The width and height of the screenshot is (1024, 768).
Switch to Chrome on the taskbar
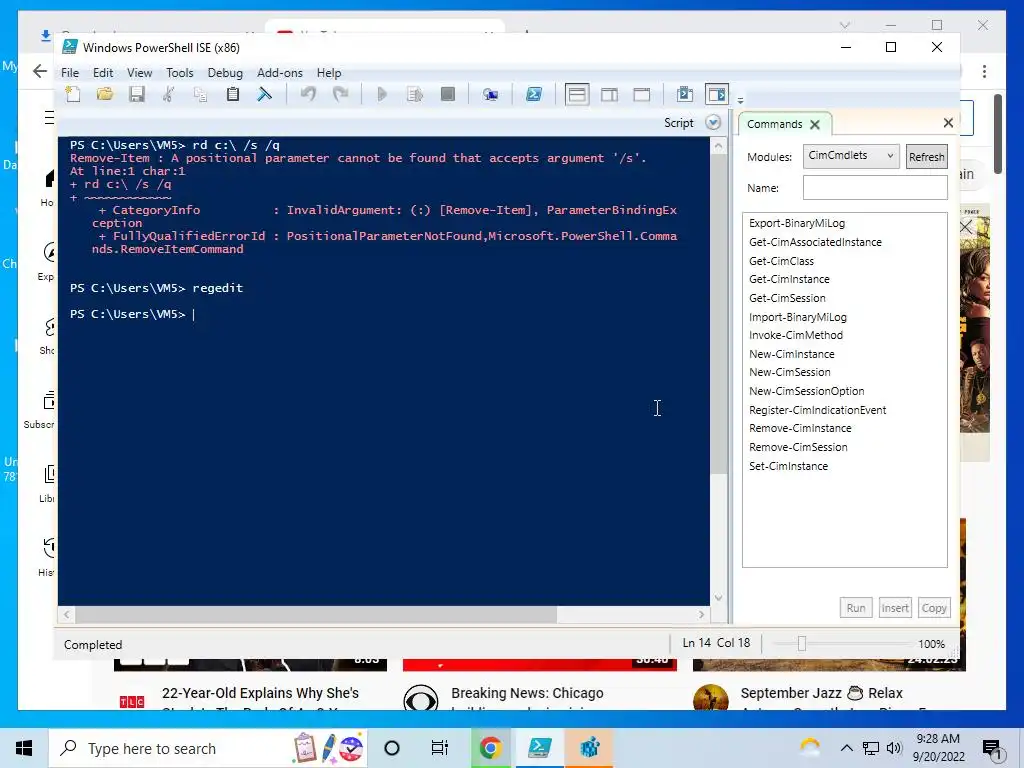coord(490,748)
